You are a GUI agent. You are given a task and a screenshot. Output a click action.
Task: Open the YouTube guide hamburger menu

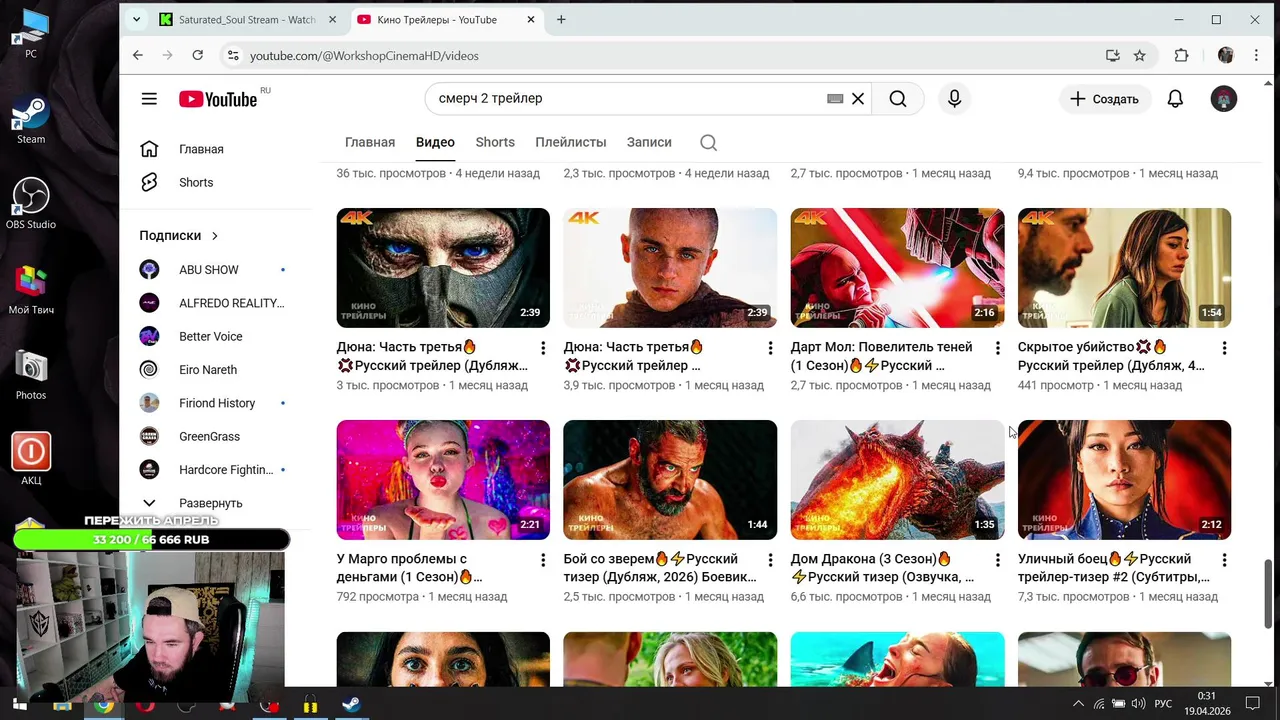click(149, 99)
